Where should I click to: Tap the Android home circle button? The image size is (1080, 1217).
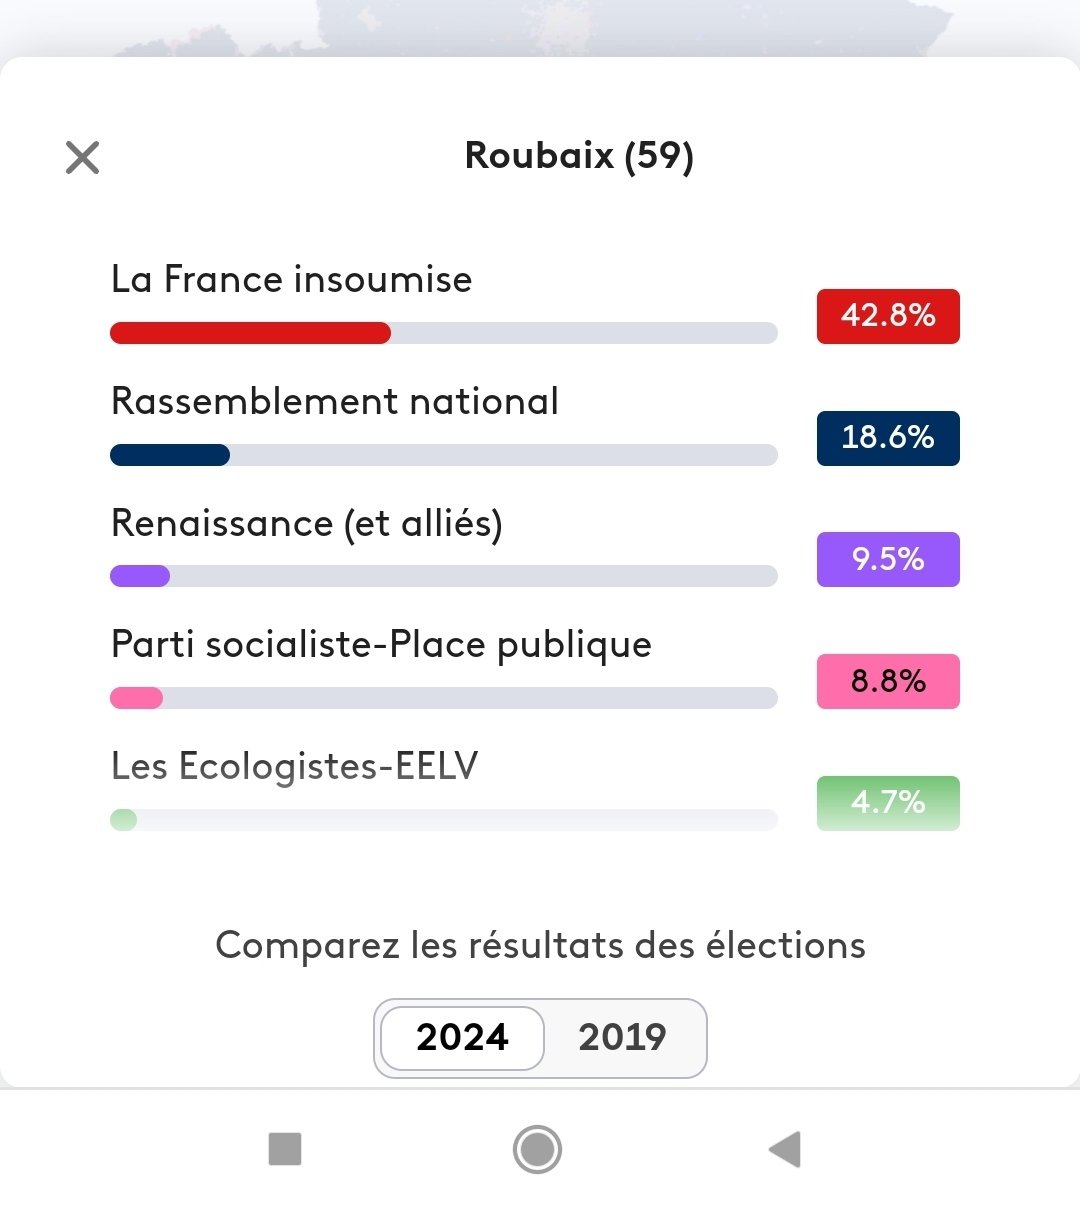pos(537,1149)
